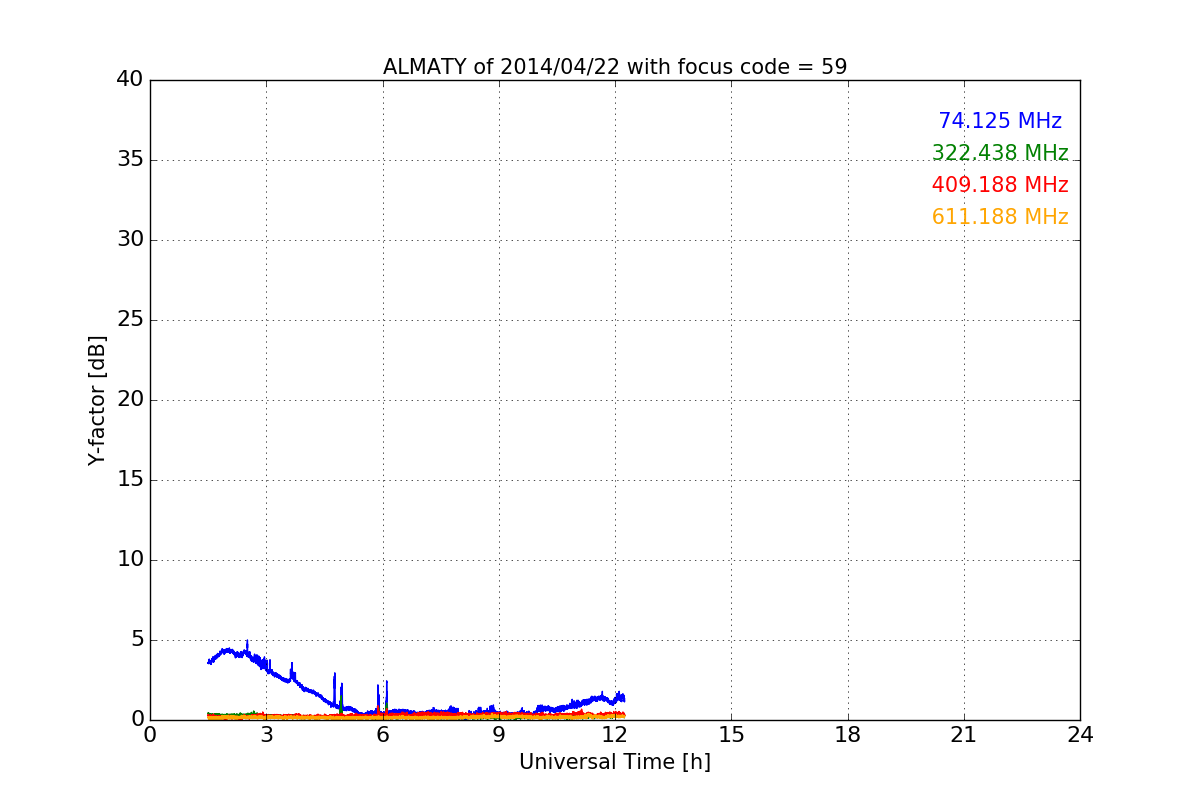
Task: Click the x-axis tick label 24
Action: [1080, 735]
